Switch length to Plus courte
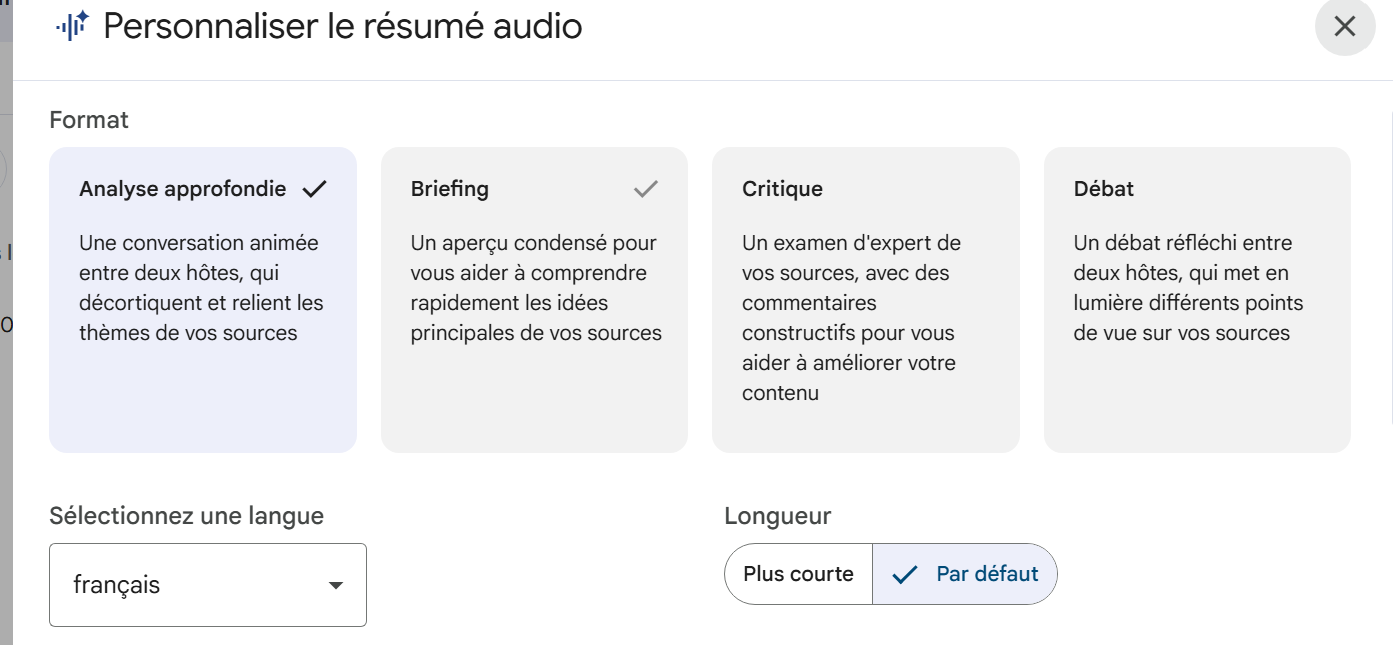The height and width of the screenshot is (645, 1393). [798, 574]
